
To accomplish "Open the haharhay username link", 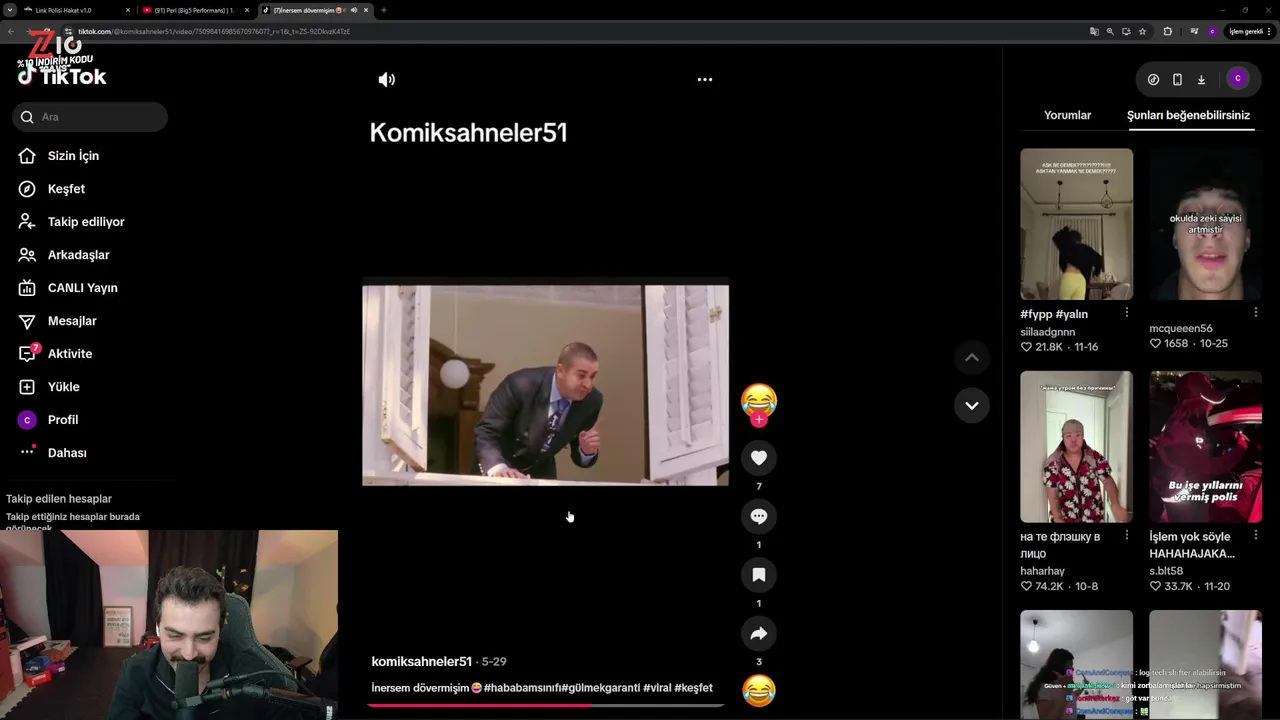I will (x=1042, y=571).
